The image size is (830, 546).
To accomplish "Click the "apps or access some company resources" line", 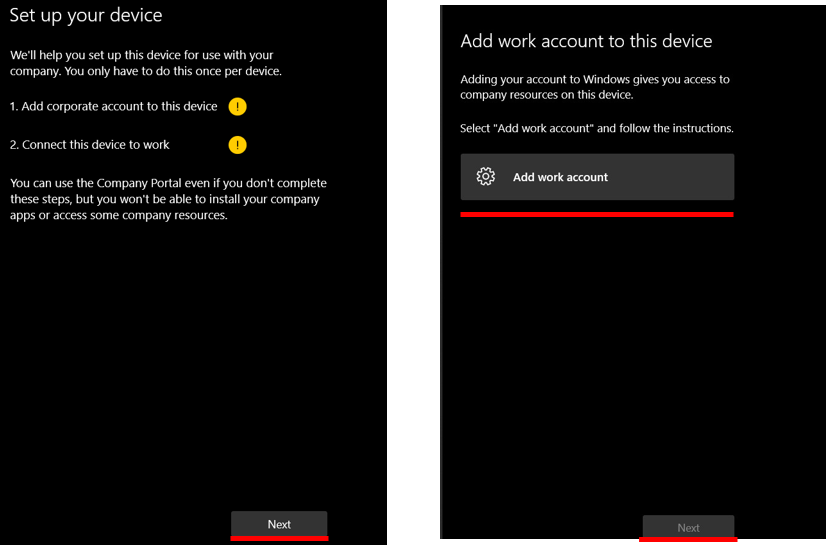I will (x=118, y=216).
